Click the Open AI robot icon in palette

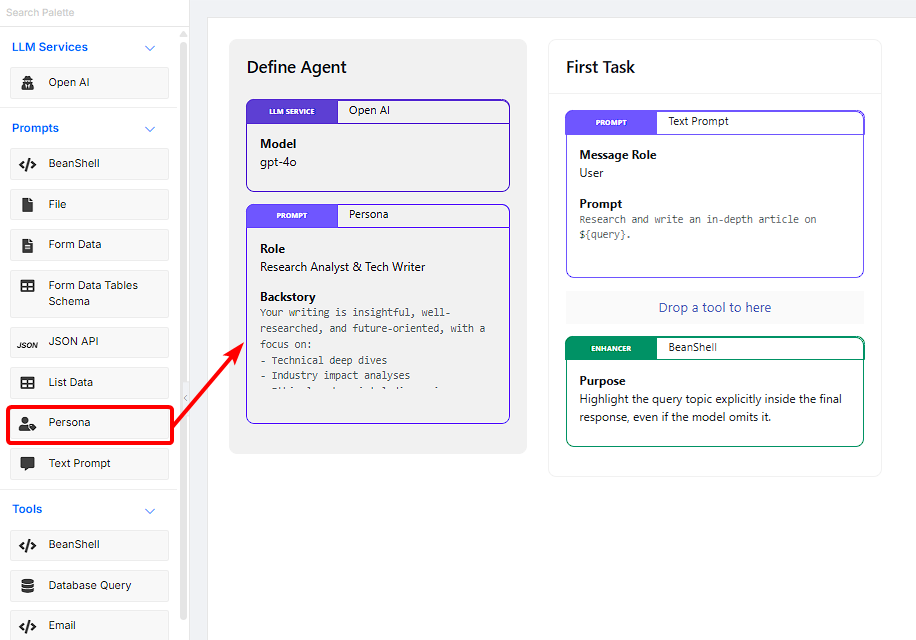28,83
